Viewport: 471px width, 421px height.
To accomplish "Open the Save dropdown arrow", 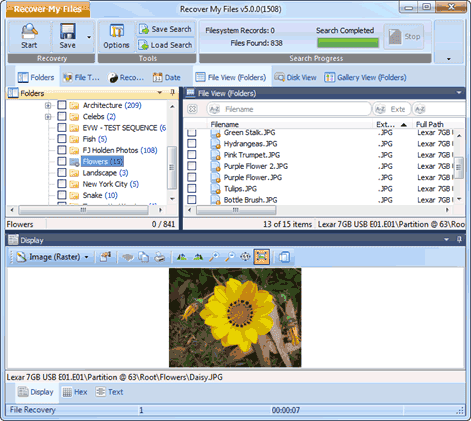I will (x=89, y=37).
